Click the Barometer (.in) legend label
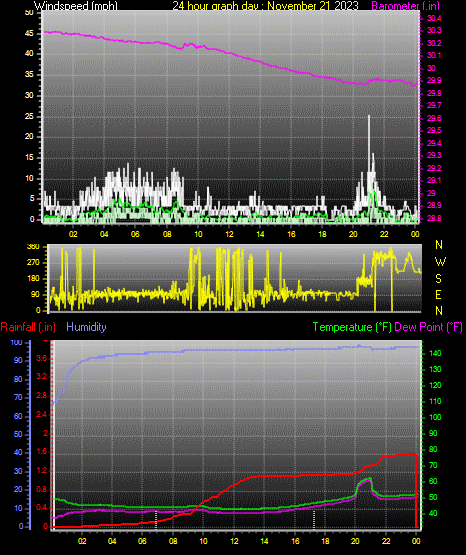 click(405, 5)
